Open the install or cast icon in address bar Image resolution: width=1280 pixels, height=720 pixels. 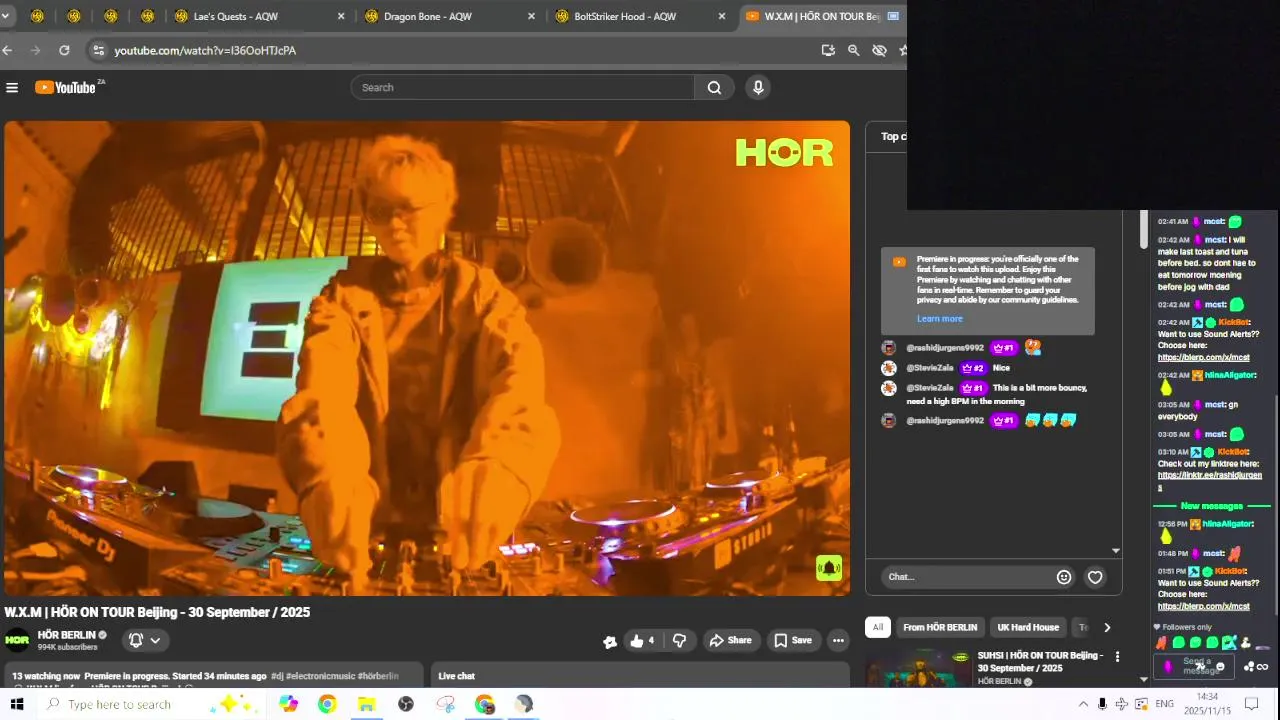(x=828, y=50)
